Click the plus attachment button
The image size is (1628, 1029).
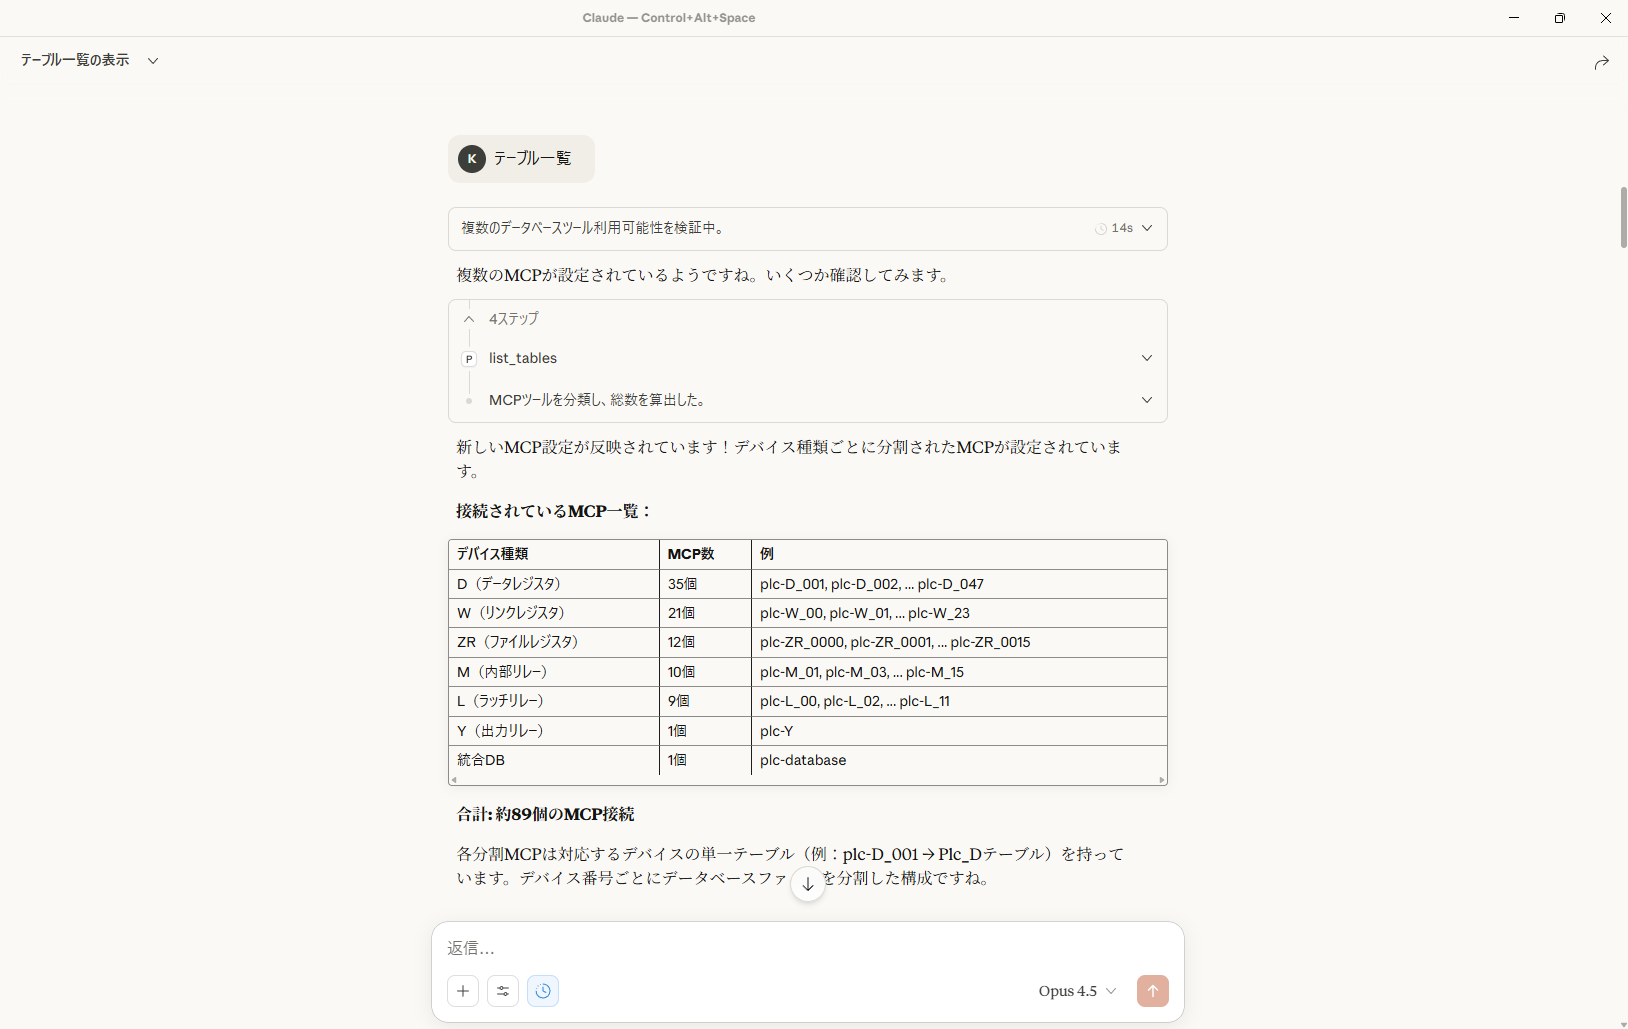tap(463, 991)
